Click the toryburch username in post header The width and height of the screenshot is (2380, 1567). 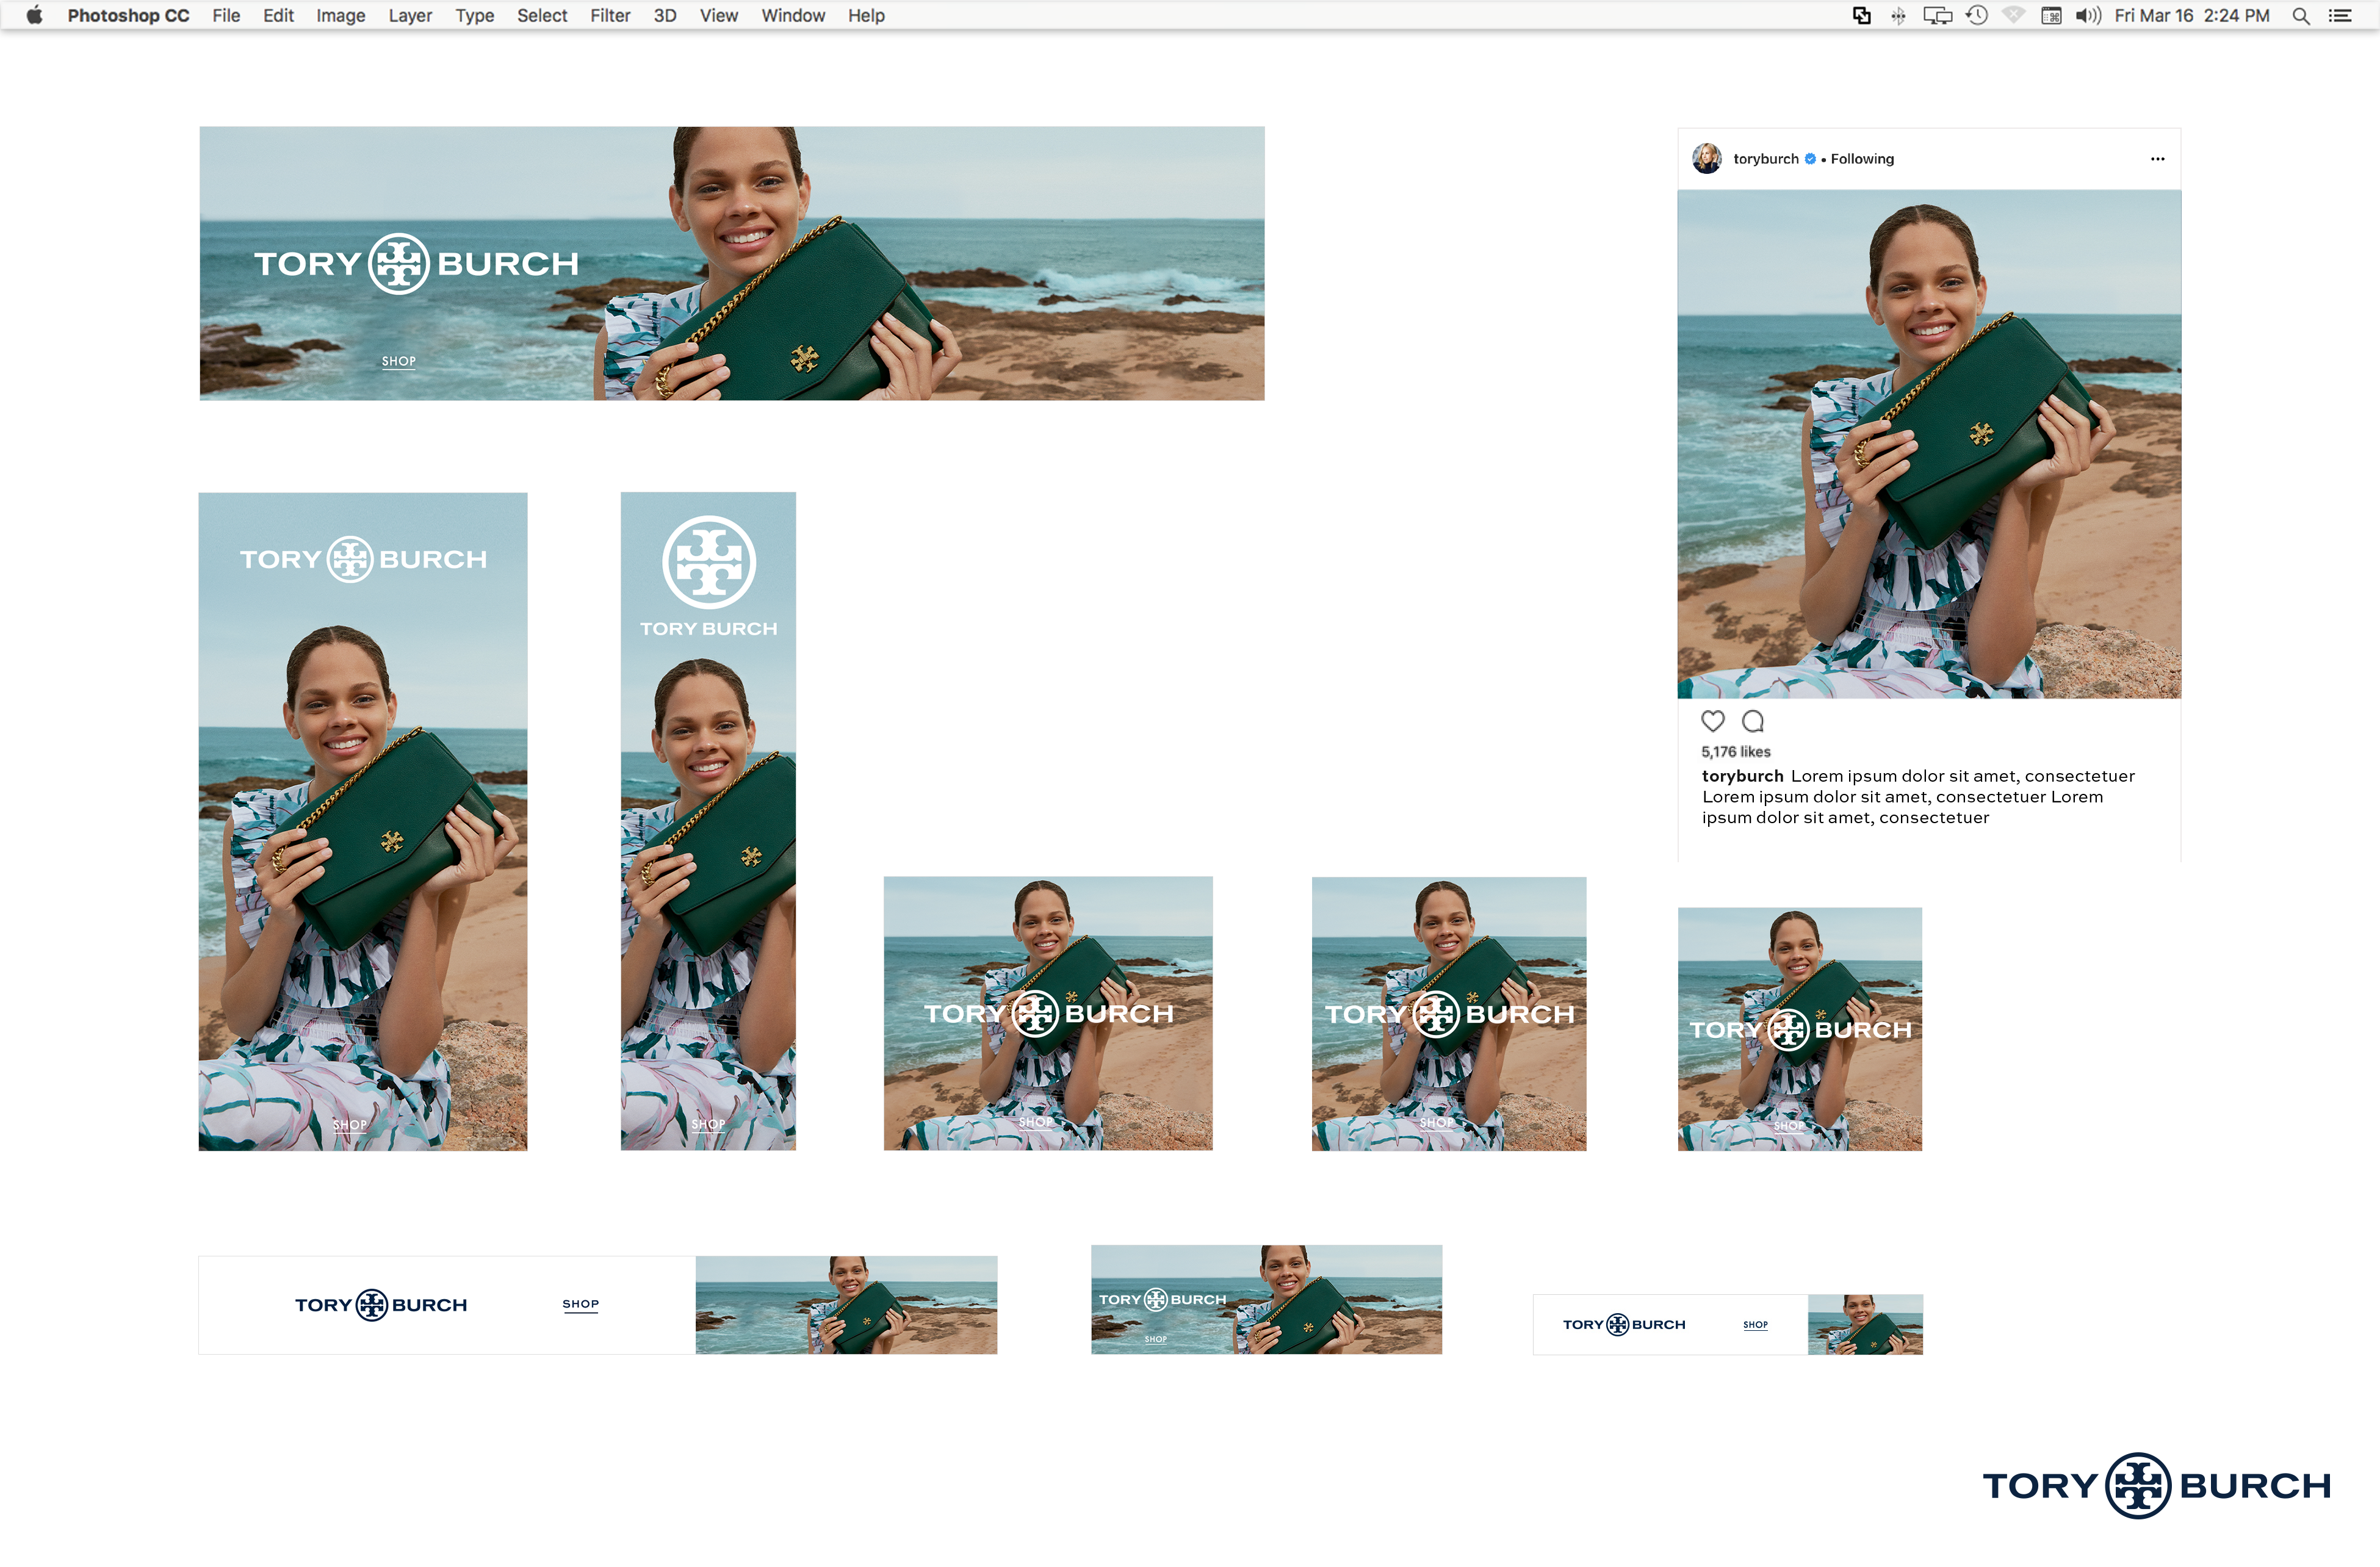(1765, 159)
